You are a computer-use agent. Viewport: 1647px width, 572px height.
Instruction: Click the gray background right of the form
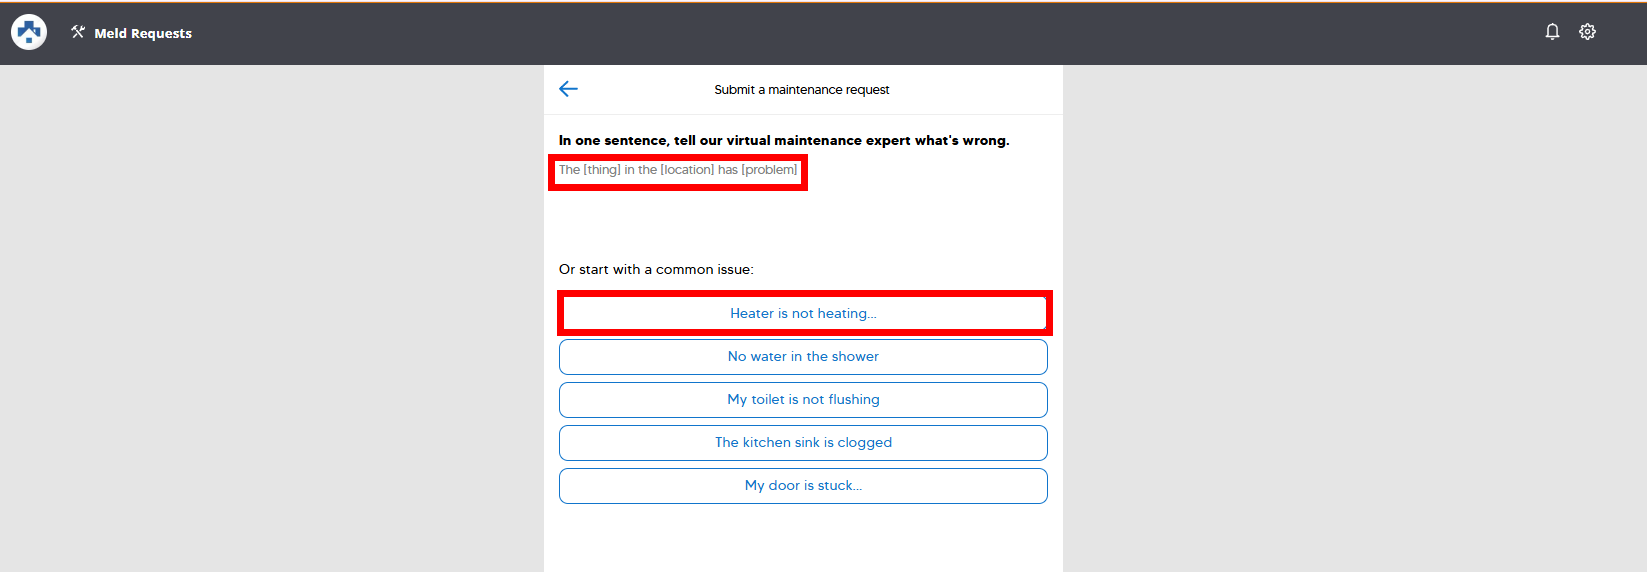[1350, 320]
